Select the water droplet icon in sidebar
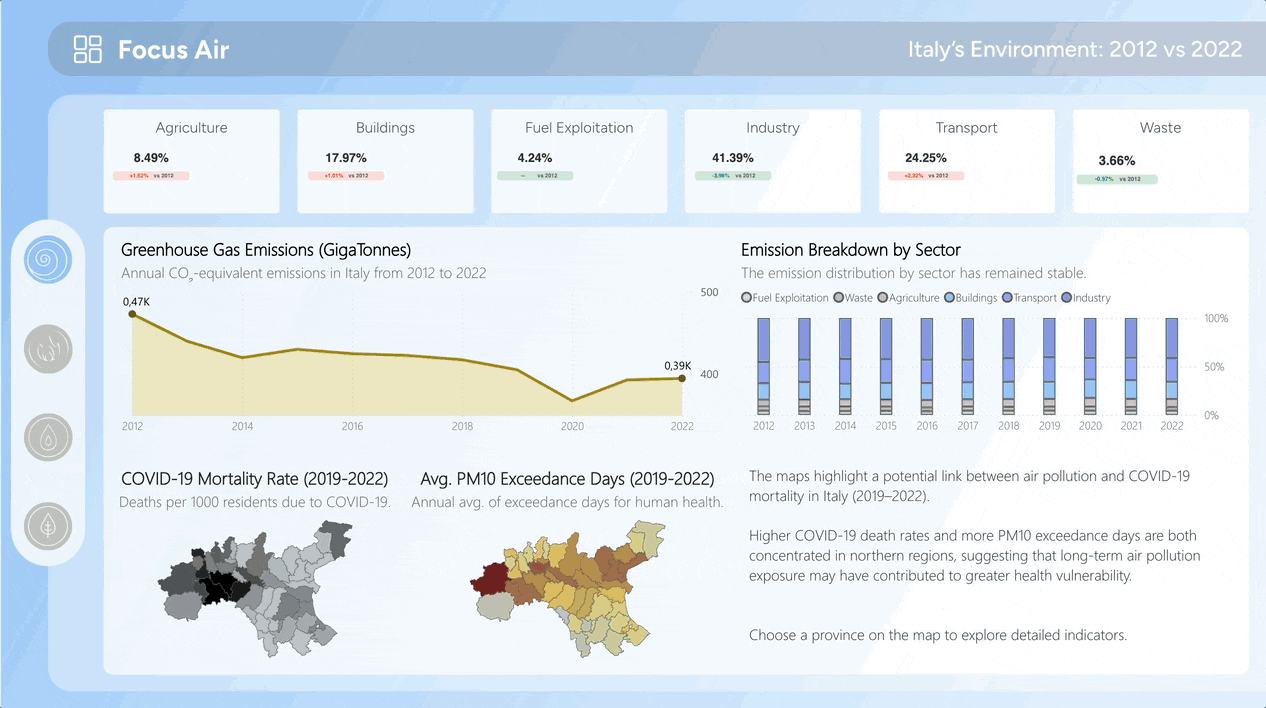 tap(48, 437)
